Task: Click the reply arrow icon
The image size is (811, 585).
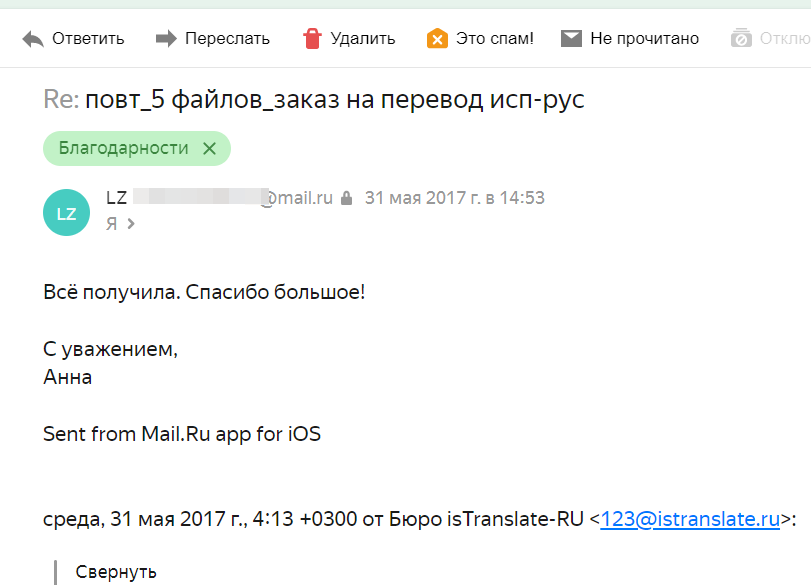Action: pyautogui.click(x=33, y=39)
